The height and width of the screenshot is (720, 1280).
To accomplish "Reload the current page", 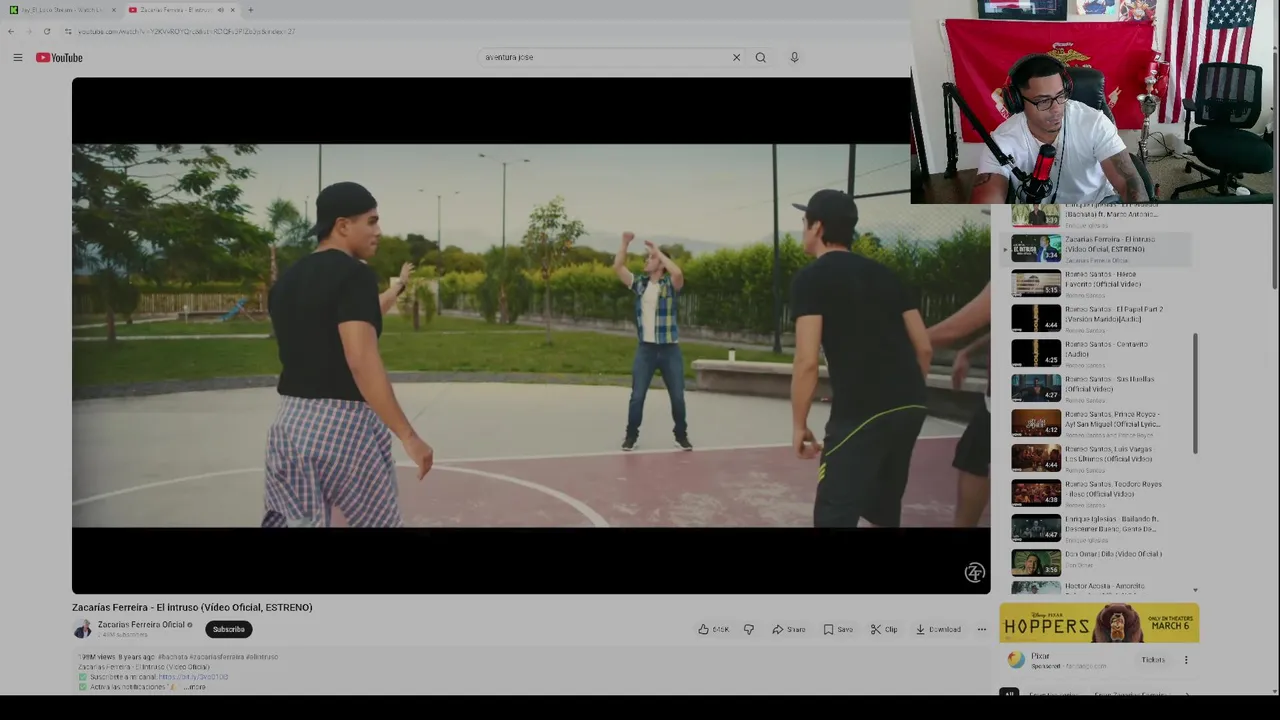I will point(46,31).
